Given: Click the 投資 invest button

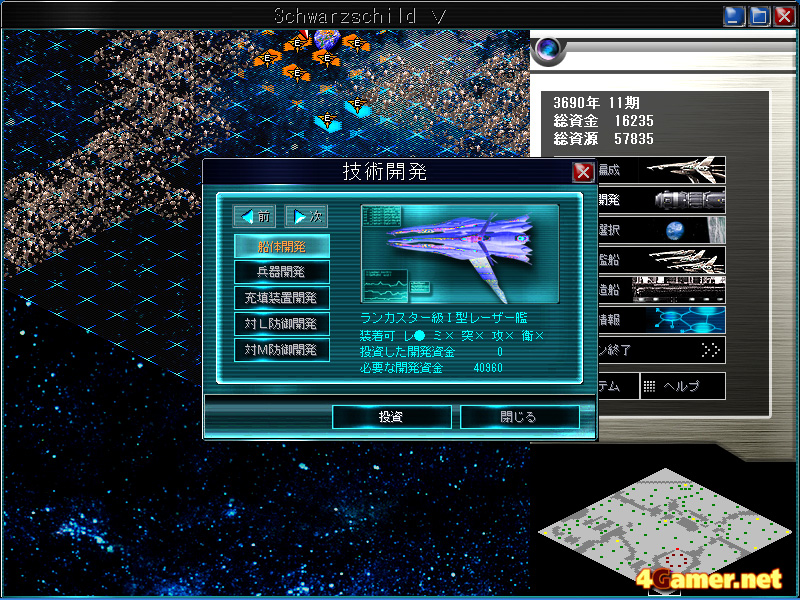Looking at the screenshot, I should [392, 417].
